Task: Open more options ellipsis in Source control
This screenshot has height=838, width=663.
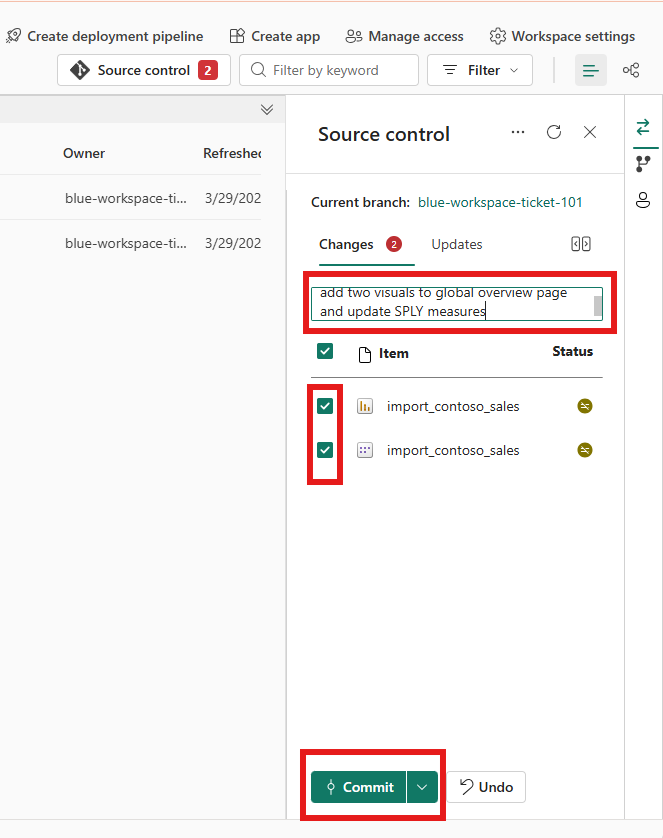Action: pos(518,132)
